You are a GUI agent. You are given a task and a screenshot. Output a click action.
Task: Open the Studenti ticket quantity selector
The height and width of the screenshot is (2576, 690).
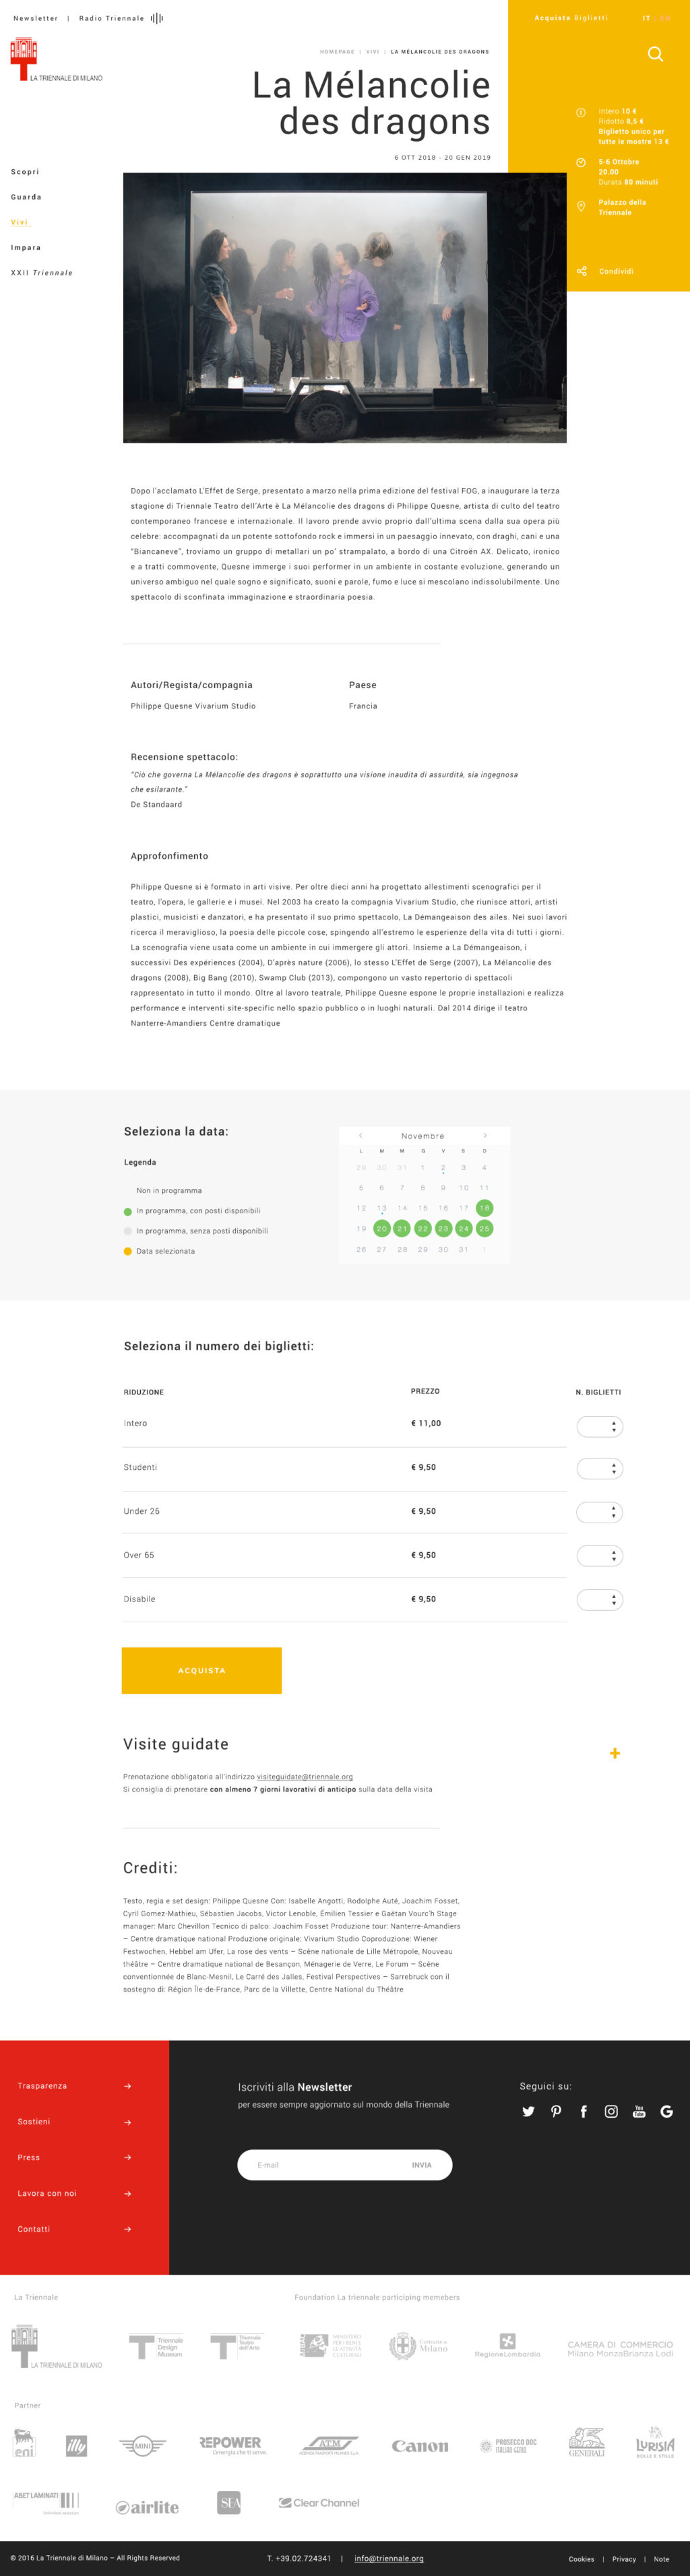tap(600, 1468)
